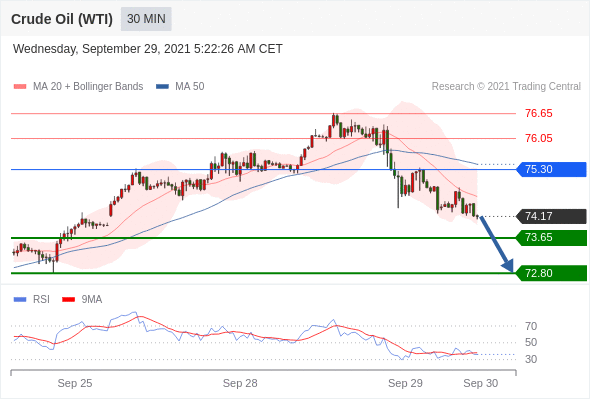Click the Sep 25 date axis label
The height and width of the screenshot is (400, 590).
pyautogui.click(x=75, y=383)
